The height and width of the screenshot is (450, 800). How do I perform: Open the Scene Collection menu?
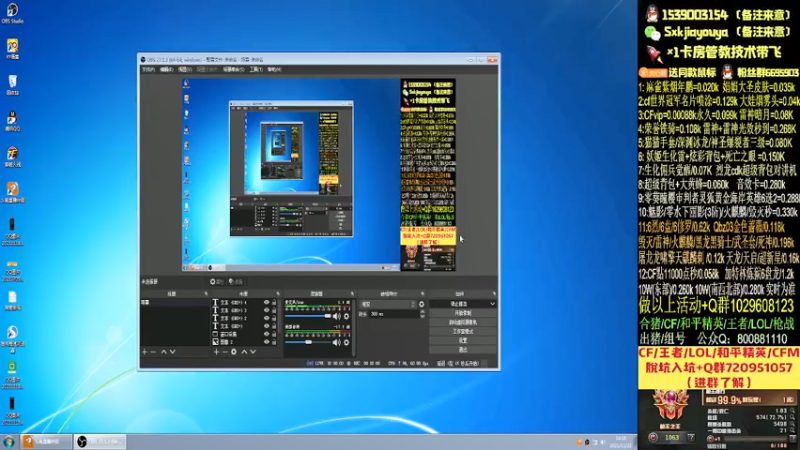pos(233,69)
